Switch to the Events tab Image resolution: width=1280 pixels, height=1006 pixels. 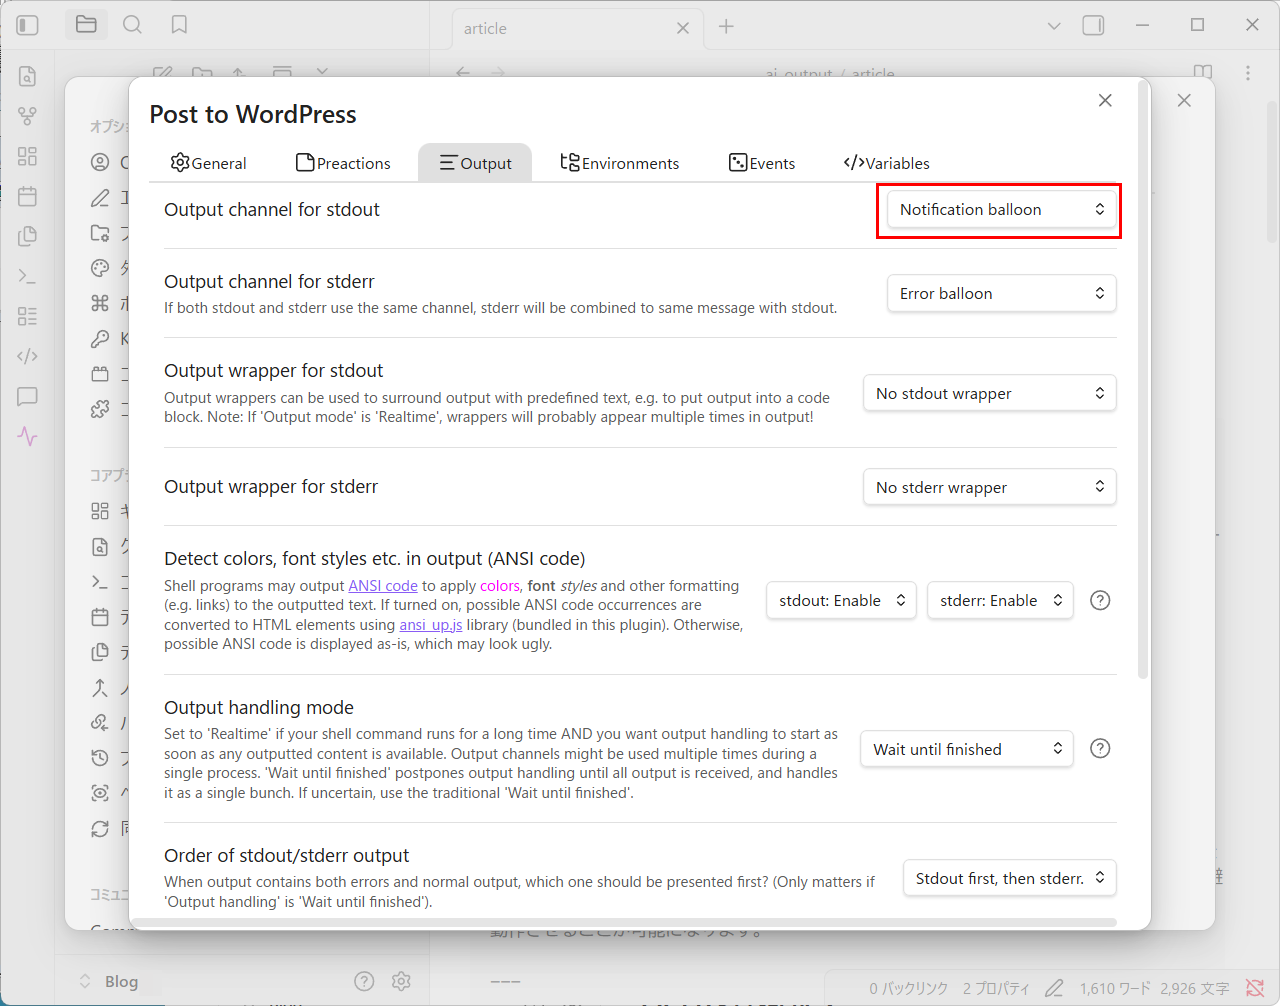(x=762, y=163)
